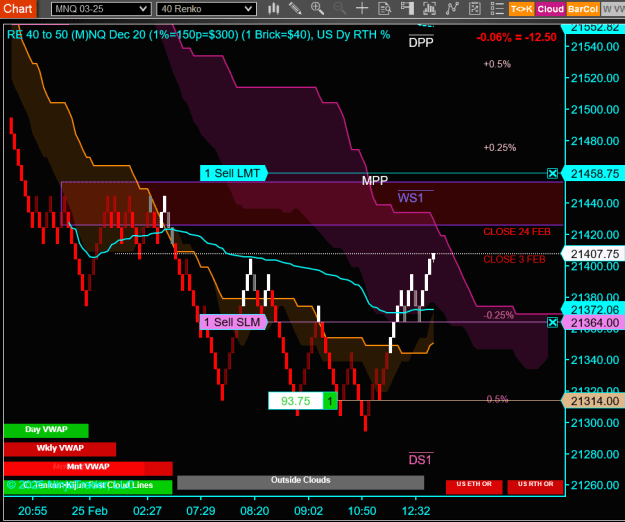Screen dimensions: 625x522
Task: Click the zoom in magnifier icon
Action: [x=317, y=8]
